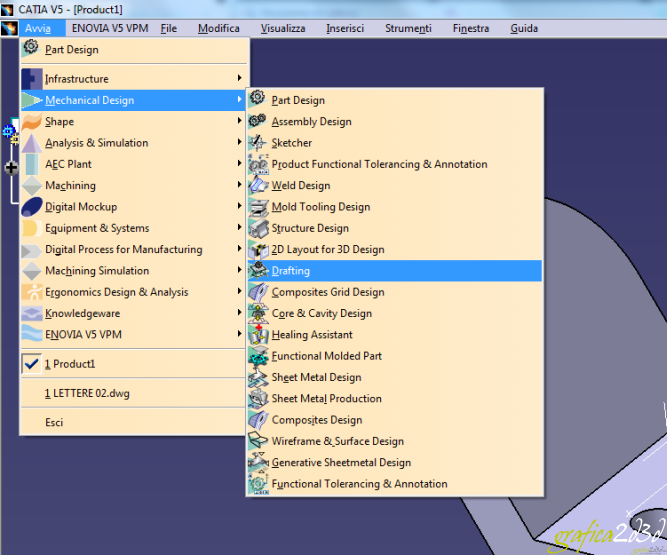Click the 2D Layout for 3D Design icon
667x555 pixels.
pyautogui.click(x=259, y=249)
